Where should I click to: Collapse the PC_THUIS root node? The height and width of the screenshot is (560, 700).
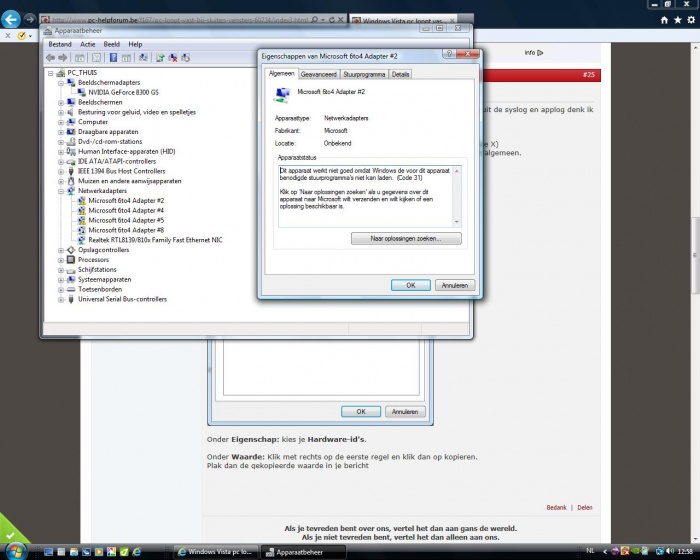[x=50, y=73]
